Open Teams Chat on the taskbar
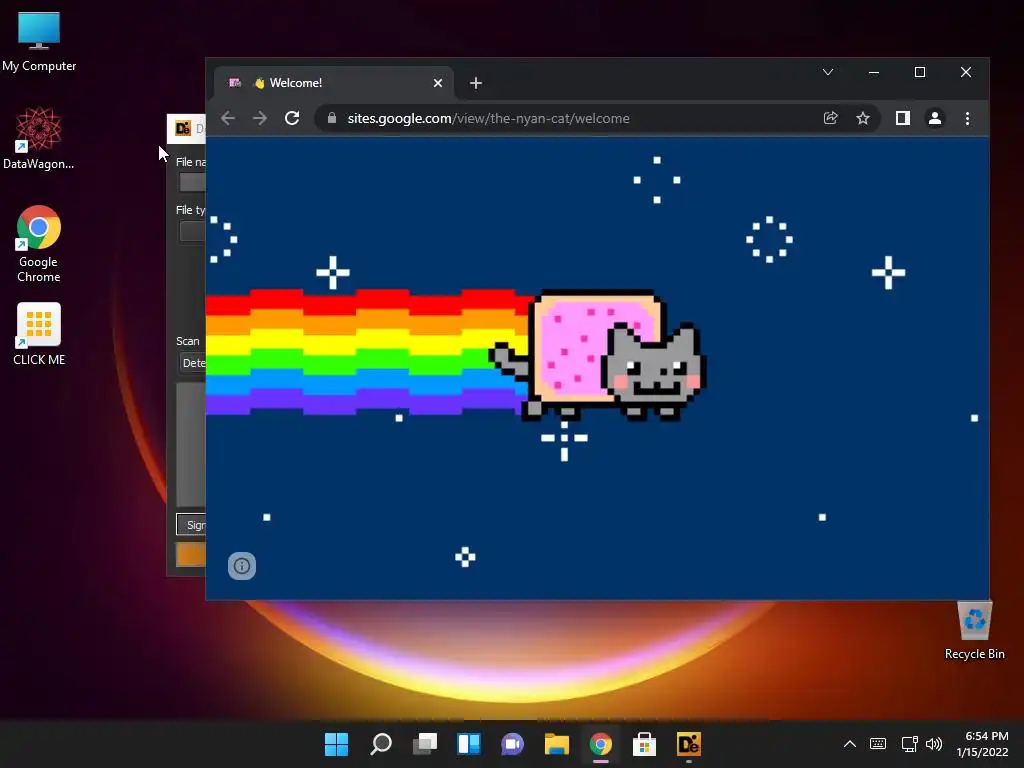Screen dimensions: 1024x768 point(513,744)
